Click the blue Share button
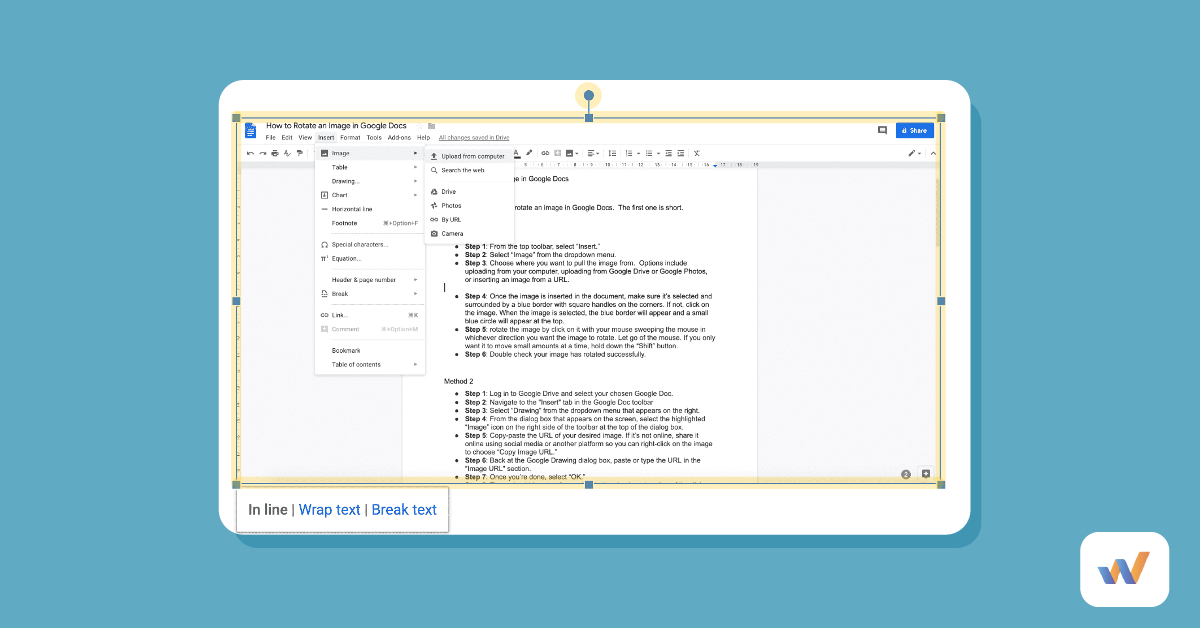This screenshot has width=1200, height=628. pos(913,130)
